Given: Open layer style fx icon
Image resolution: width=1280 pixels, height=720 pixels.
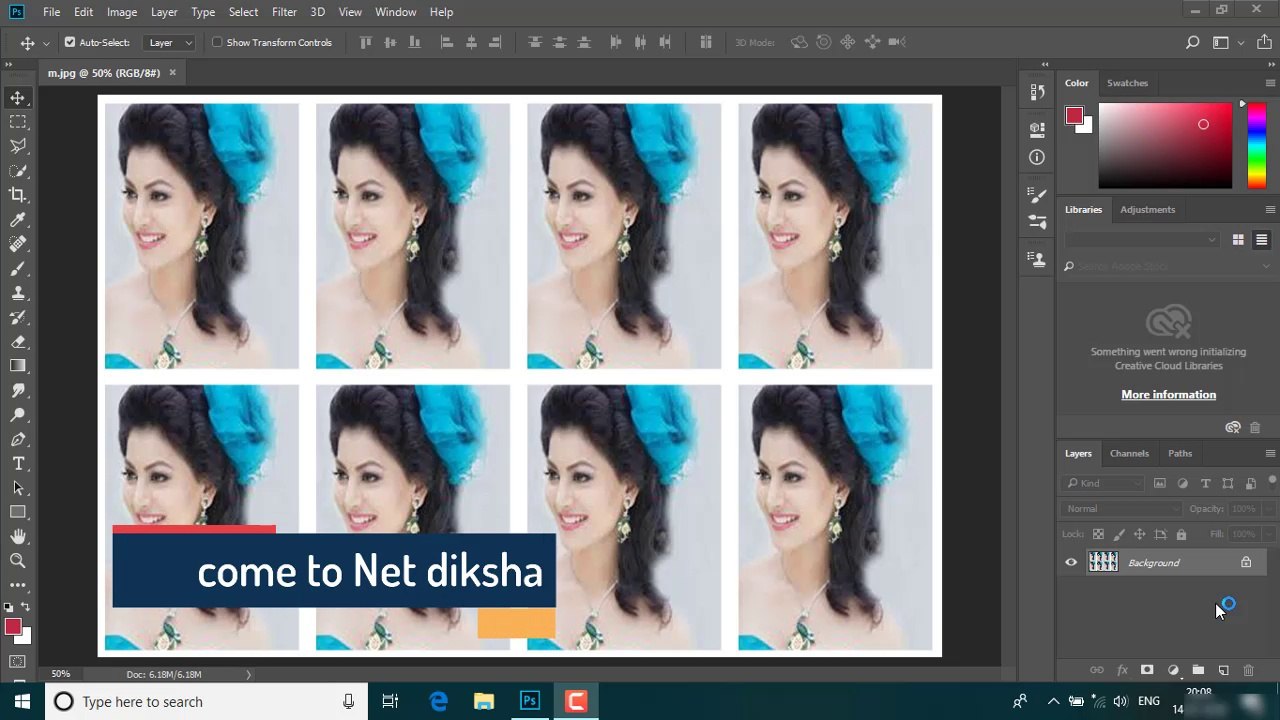Looking at the screenshot, I should 1122,670.
